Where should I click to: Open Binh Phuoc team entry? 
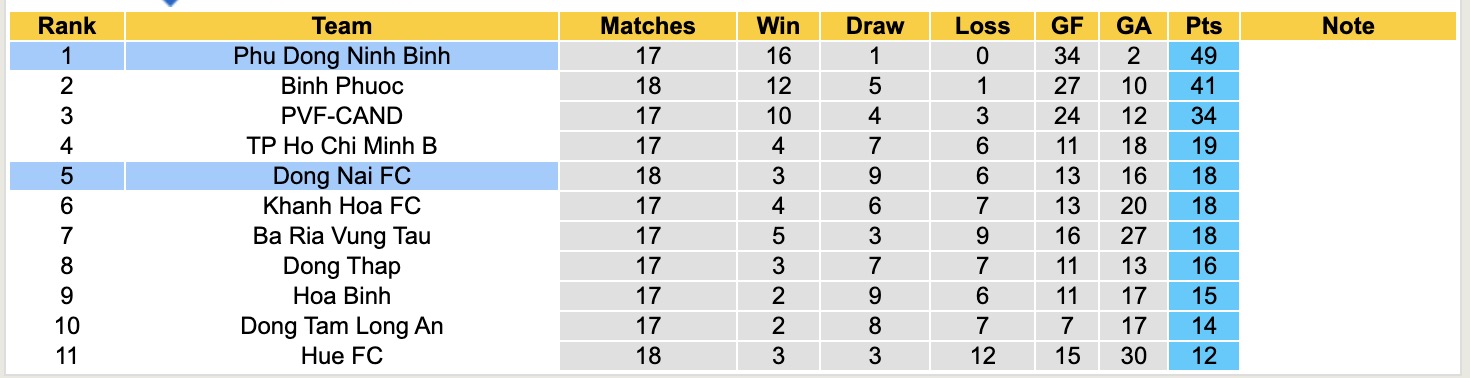click(x=342, y=86)
